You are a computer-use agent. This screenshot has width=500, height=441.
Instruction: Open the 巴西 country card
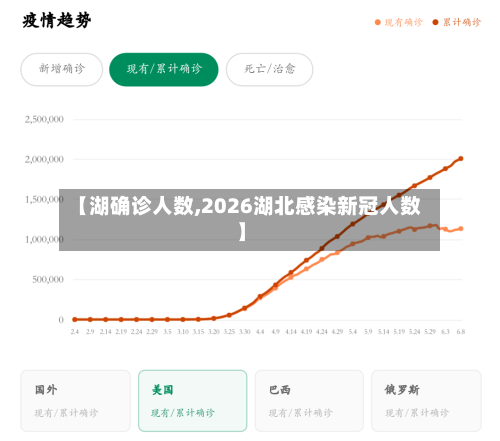pos(309,401)
